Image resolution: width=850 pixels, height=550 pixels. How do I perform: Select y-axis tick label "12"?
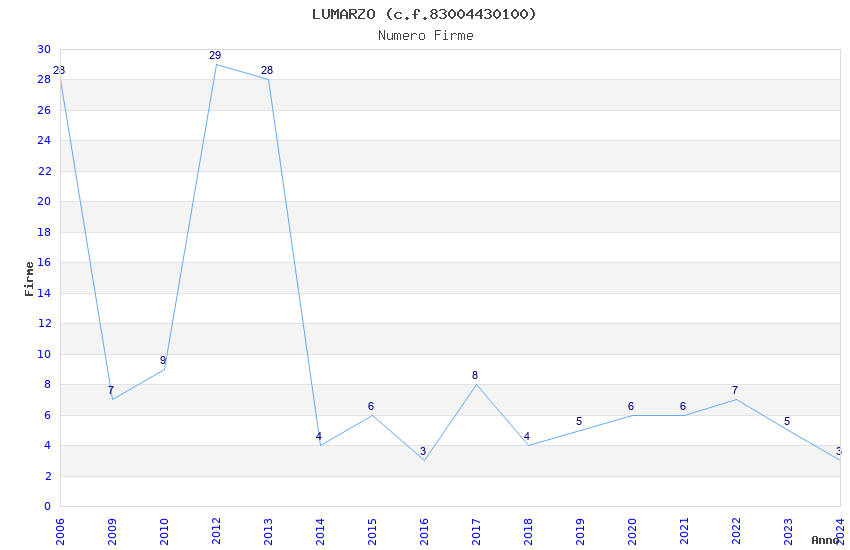point(44,323)
